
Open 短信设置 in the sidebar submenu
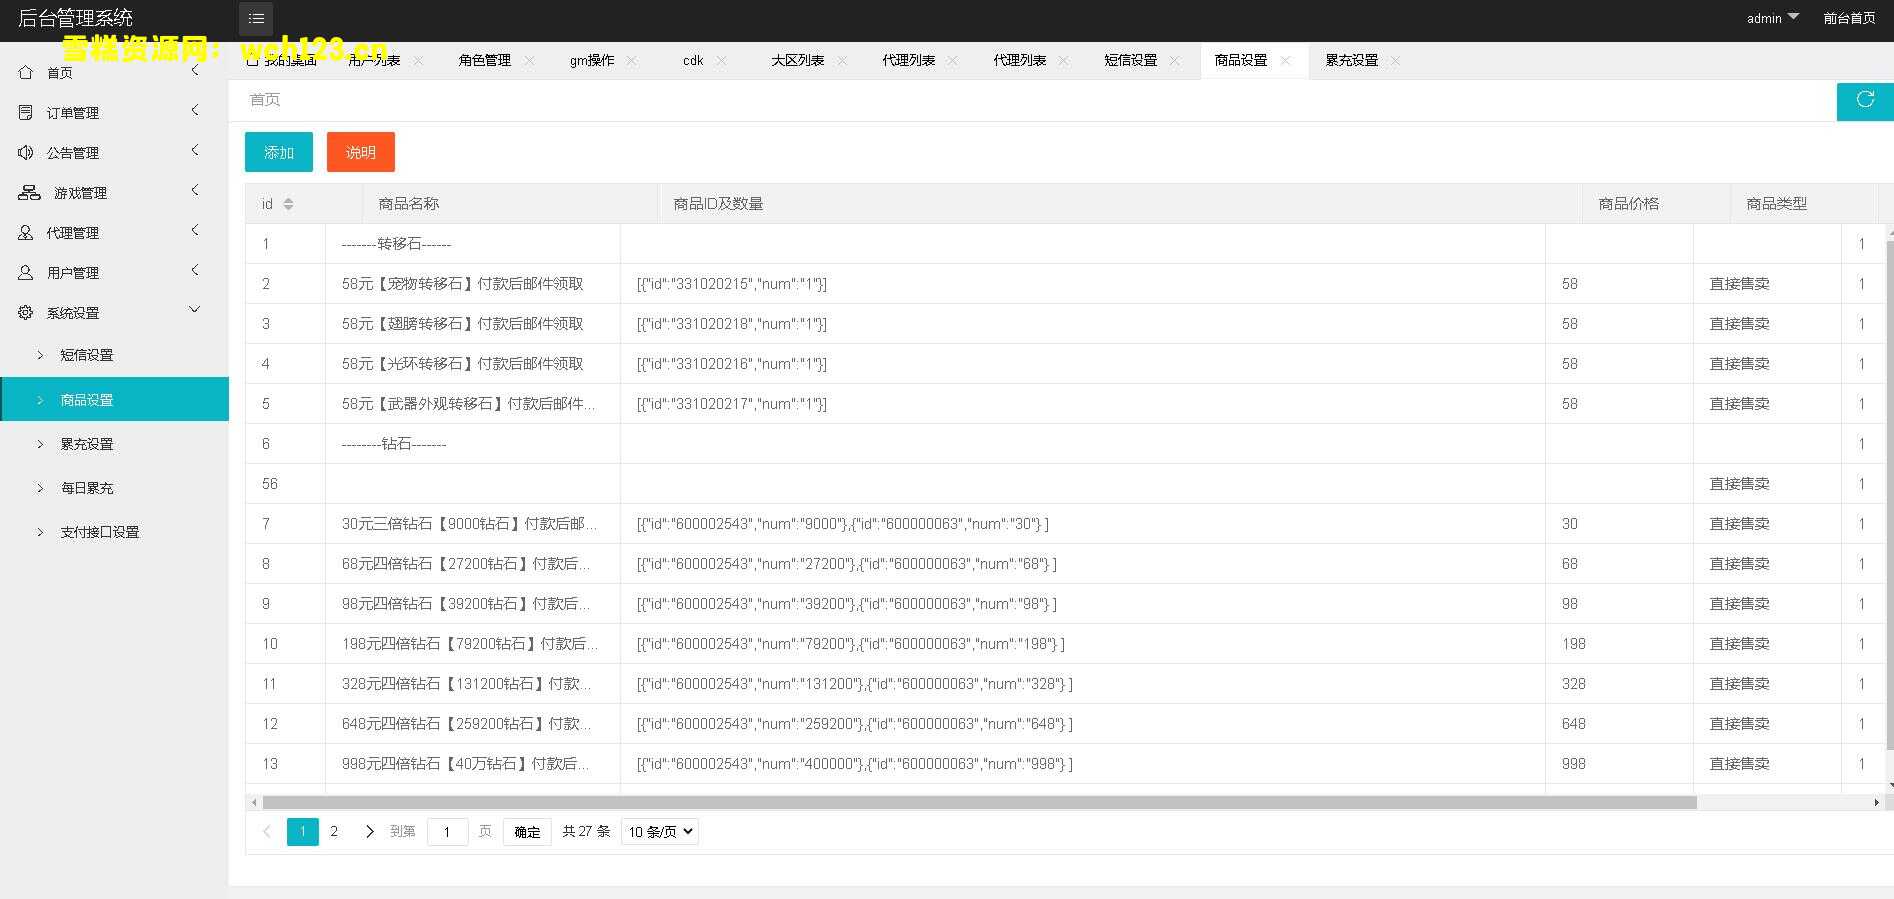click(87, 355)
